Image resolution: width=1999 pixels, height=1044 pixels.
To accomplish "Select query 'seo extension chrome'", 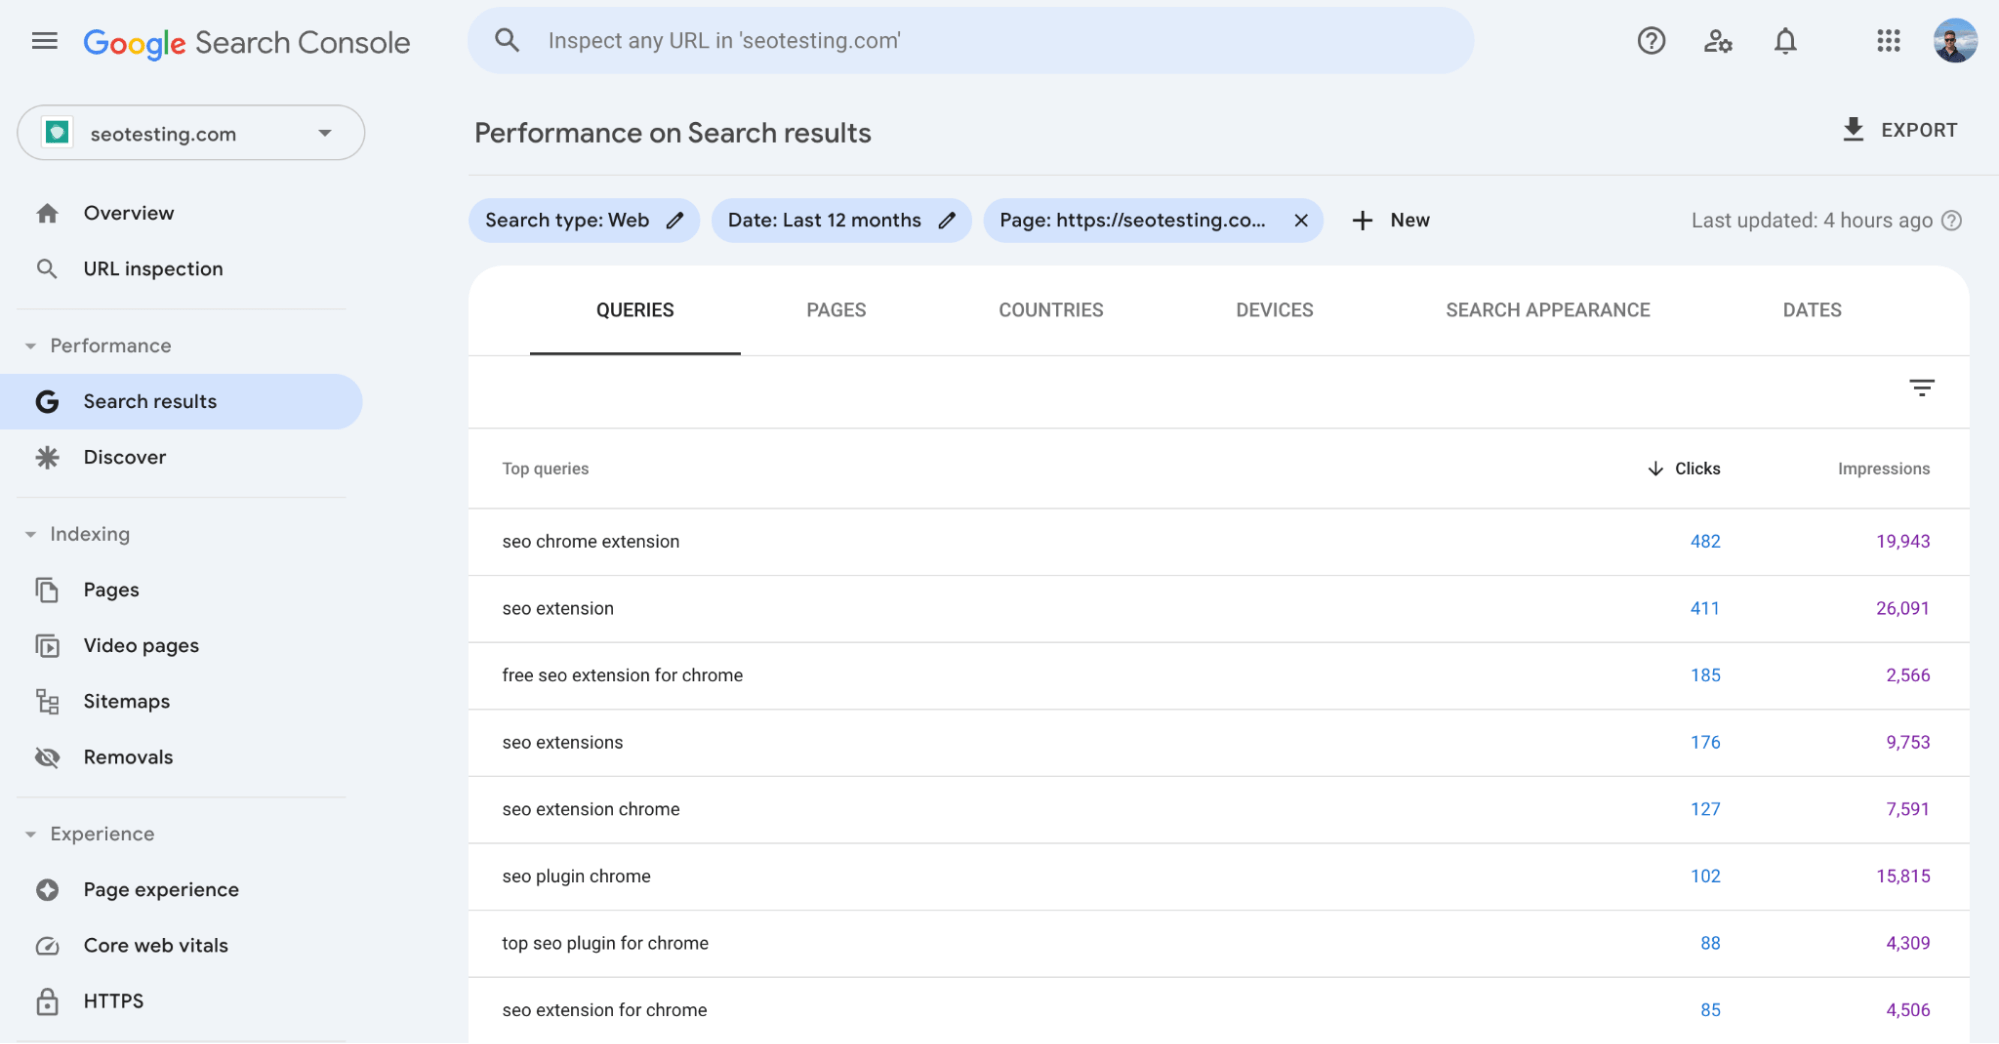I will [591, 810].
